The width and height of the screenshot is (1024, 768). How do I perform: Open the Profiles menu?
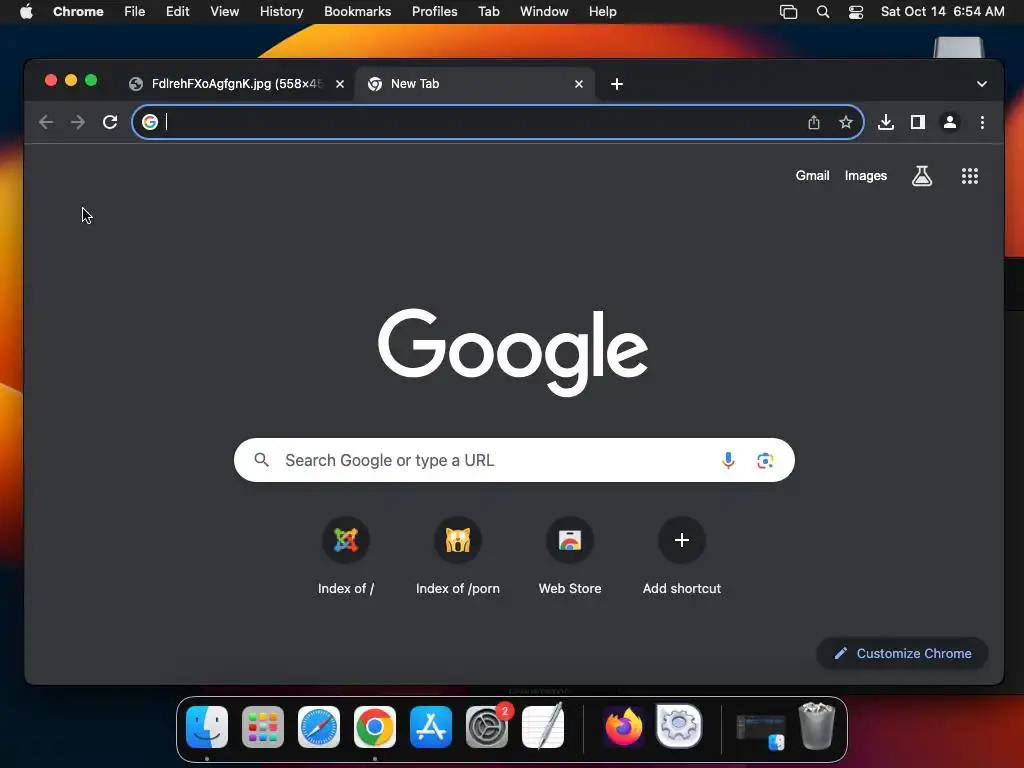coord(434,12)
